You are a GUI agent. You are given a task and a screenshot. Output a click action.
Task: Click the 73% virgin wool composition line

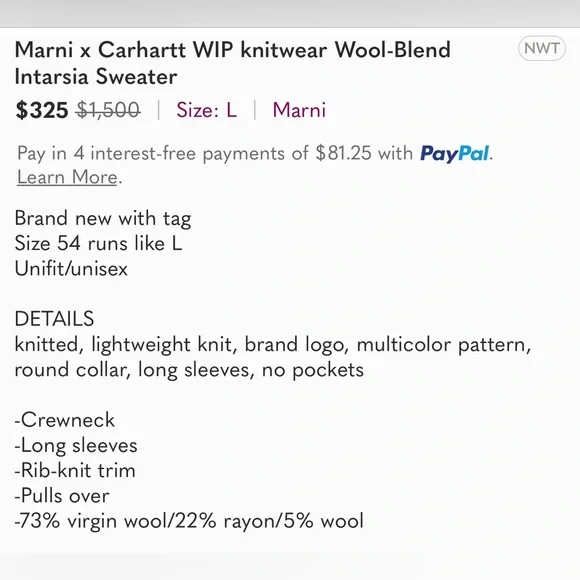click(x=189, y=521)
